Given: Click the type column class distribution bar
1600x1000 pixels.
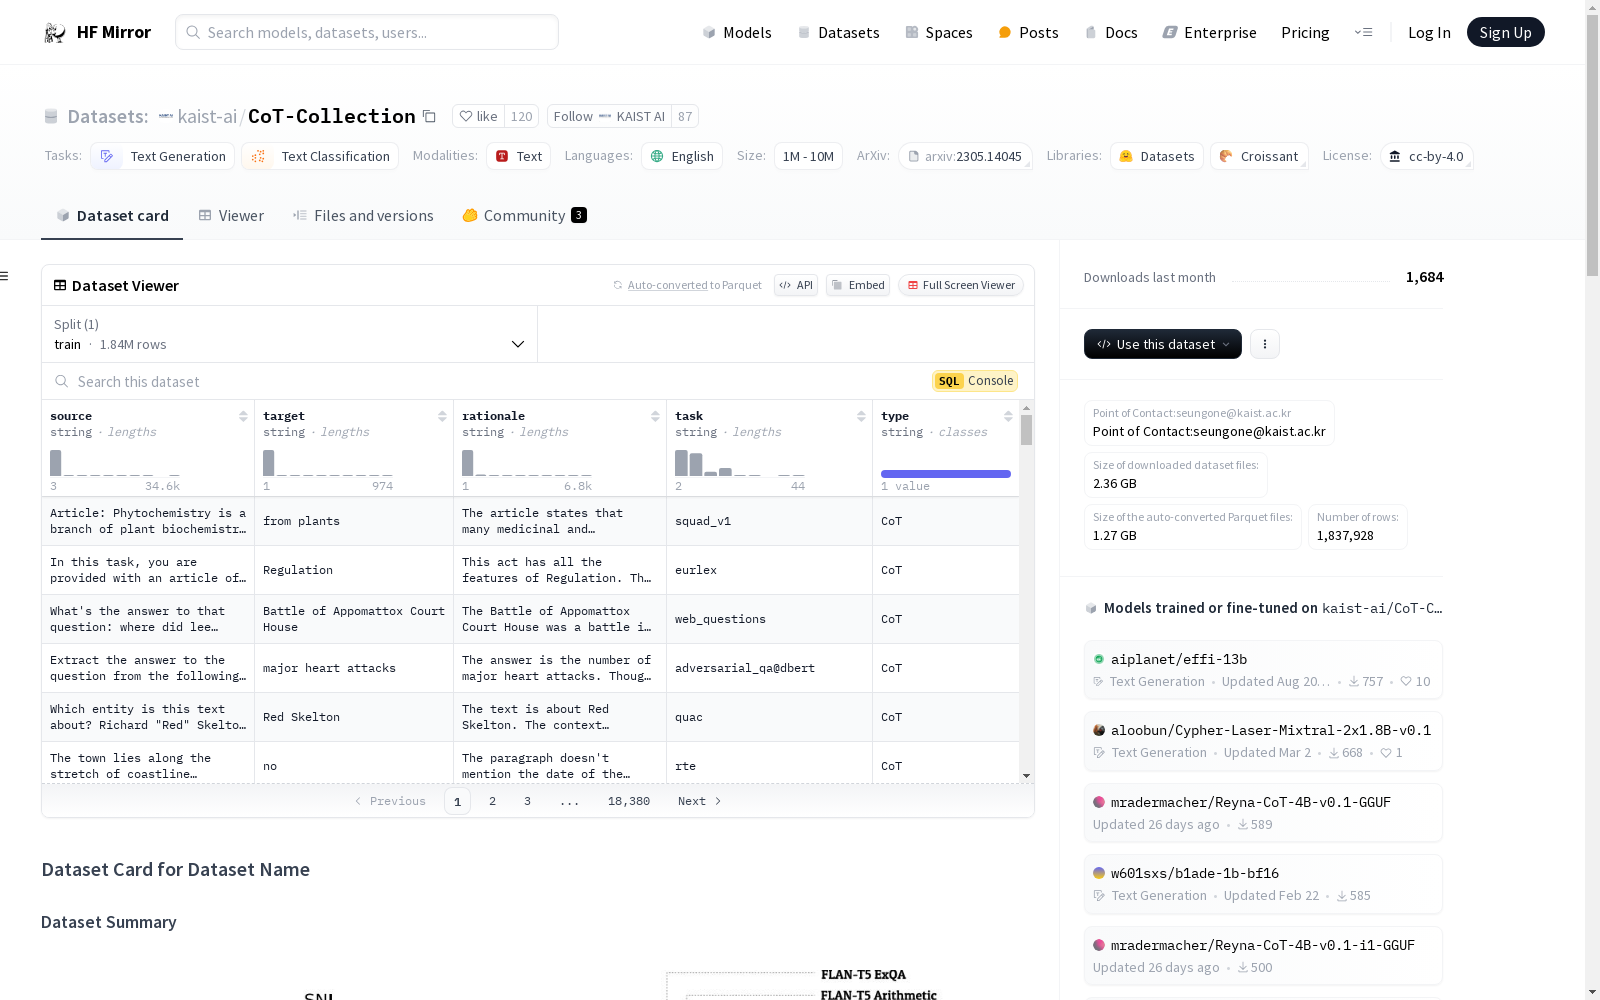Looking at the screenshot, I should tap(946, 474).
